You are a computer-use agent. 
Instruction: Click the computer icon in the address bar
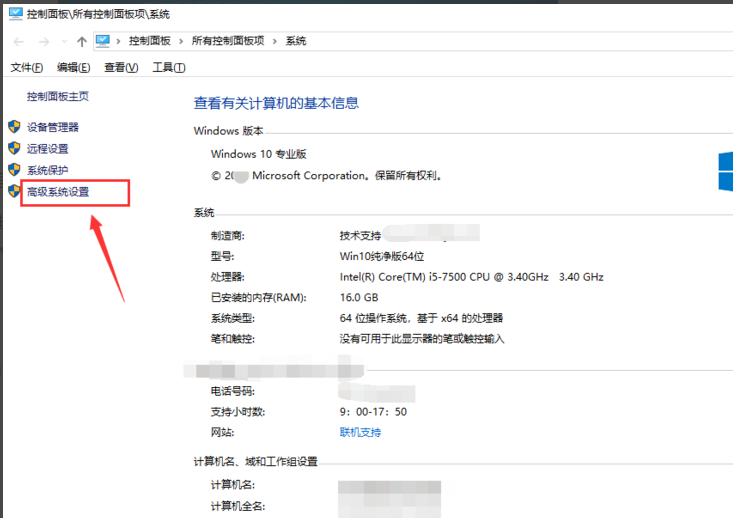point(103,41)
